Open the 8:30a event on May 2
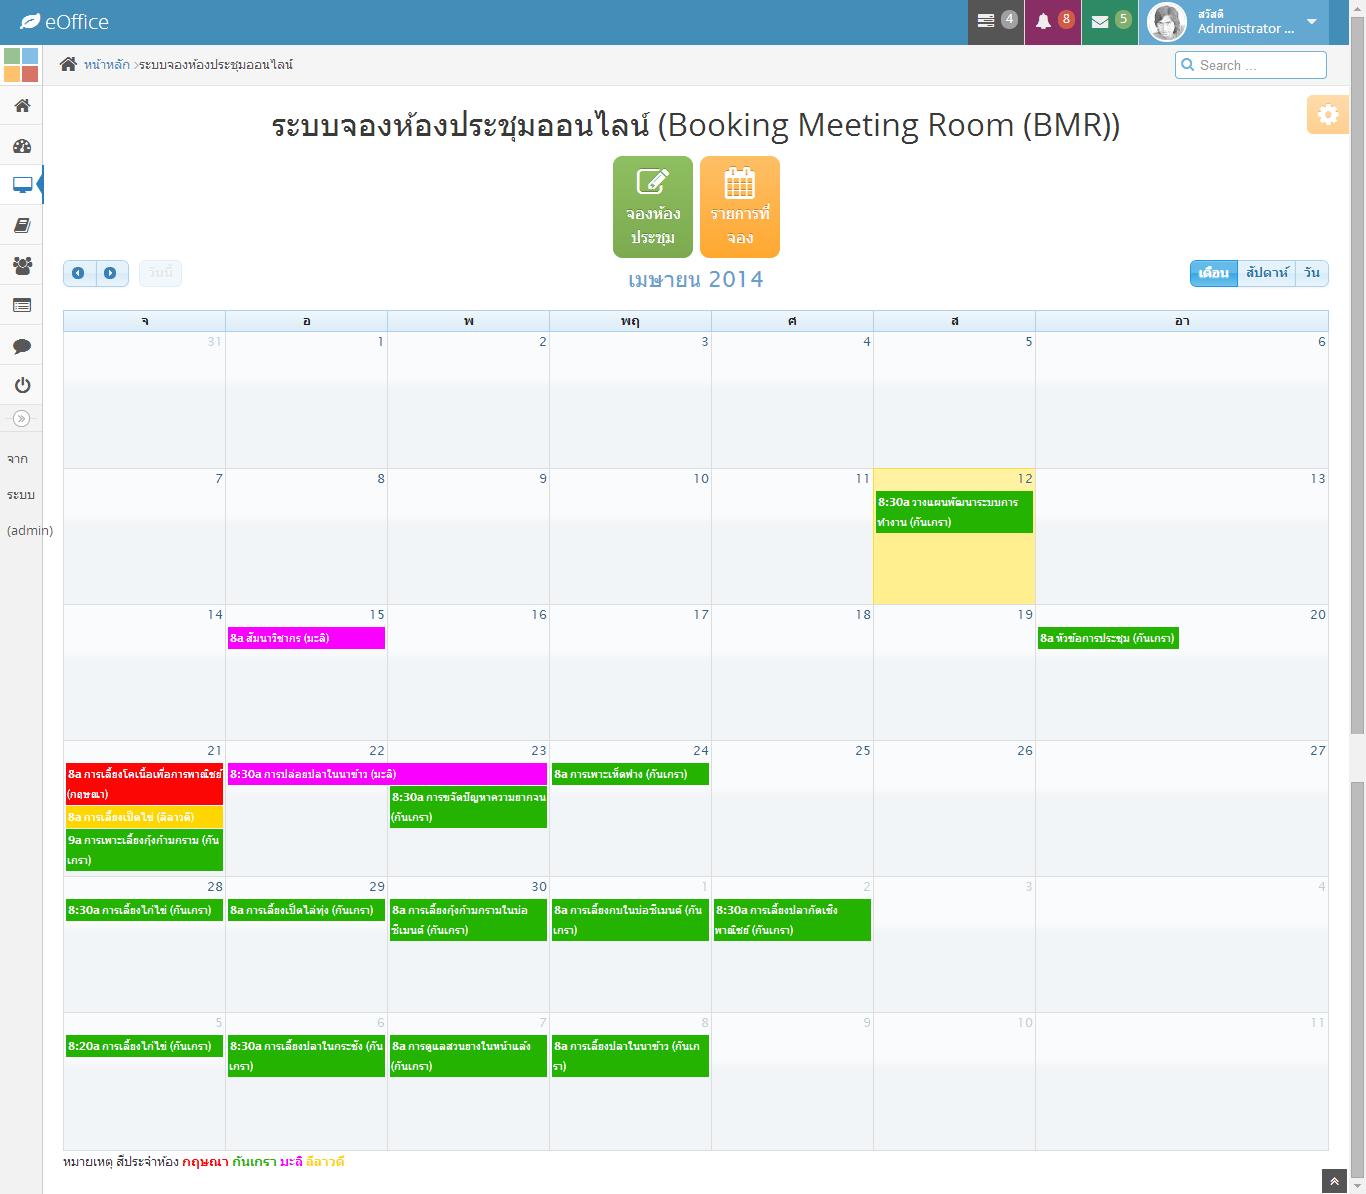The image size is (1366, 1194). click(x=792, y=920)
